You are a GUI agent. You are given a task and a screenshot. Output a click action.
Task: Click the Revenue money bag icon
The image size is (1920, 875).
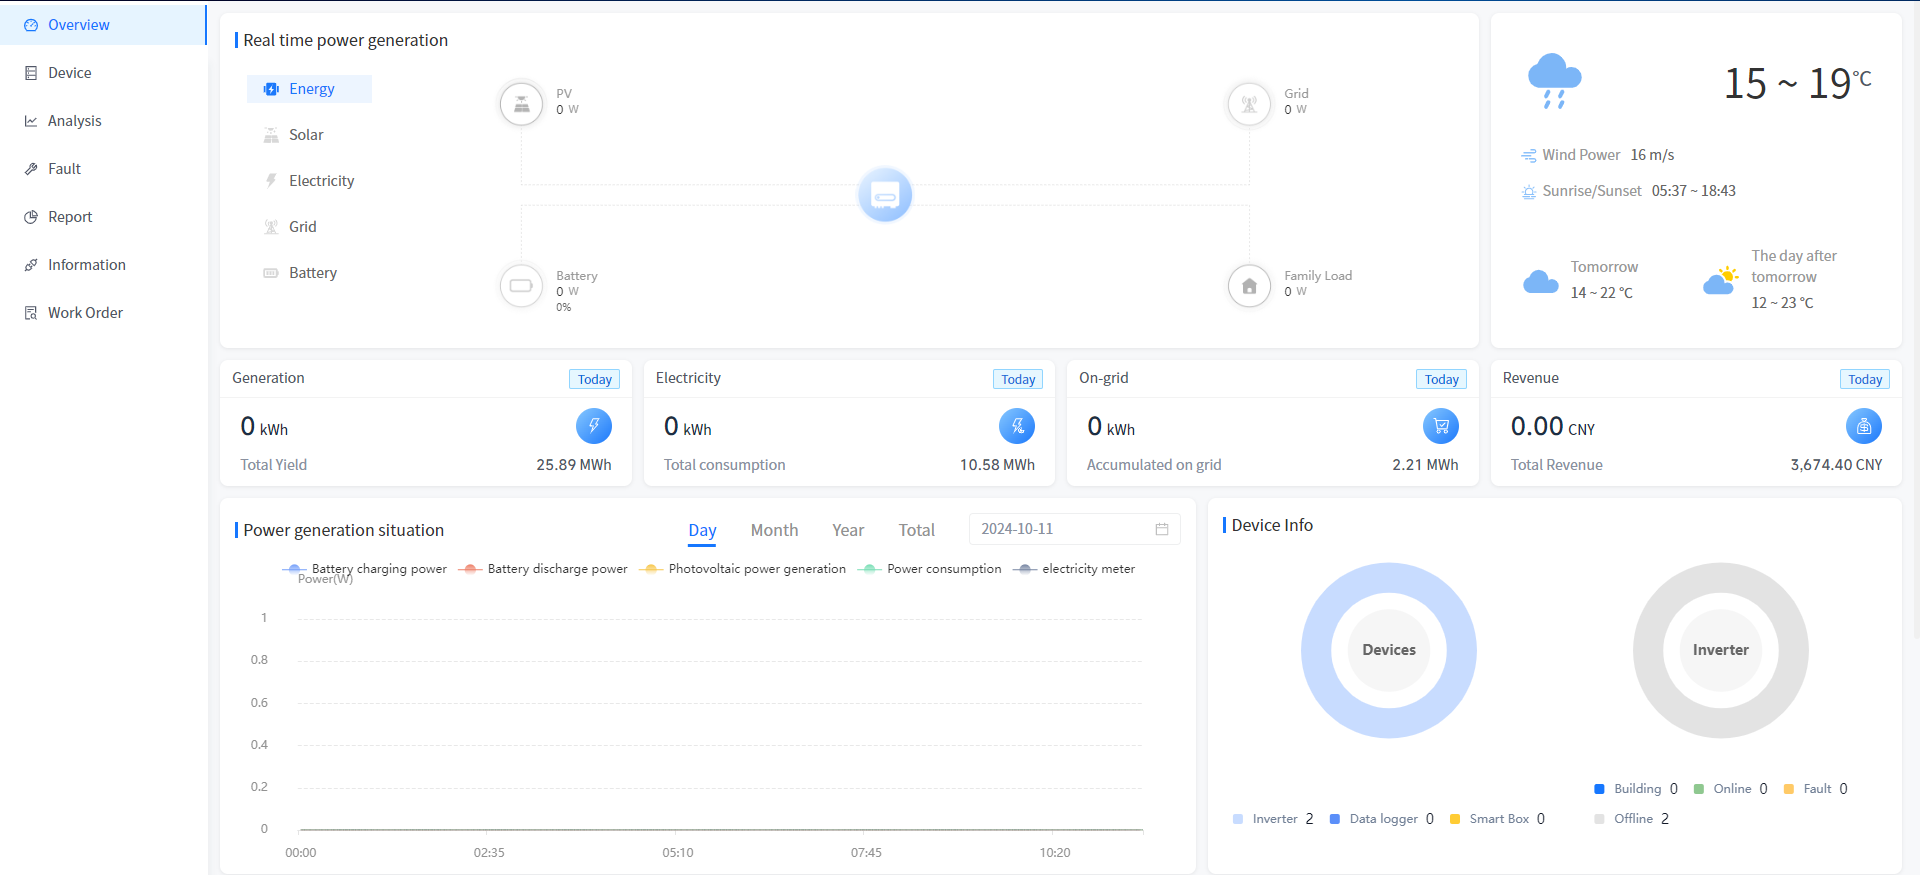1863,426
